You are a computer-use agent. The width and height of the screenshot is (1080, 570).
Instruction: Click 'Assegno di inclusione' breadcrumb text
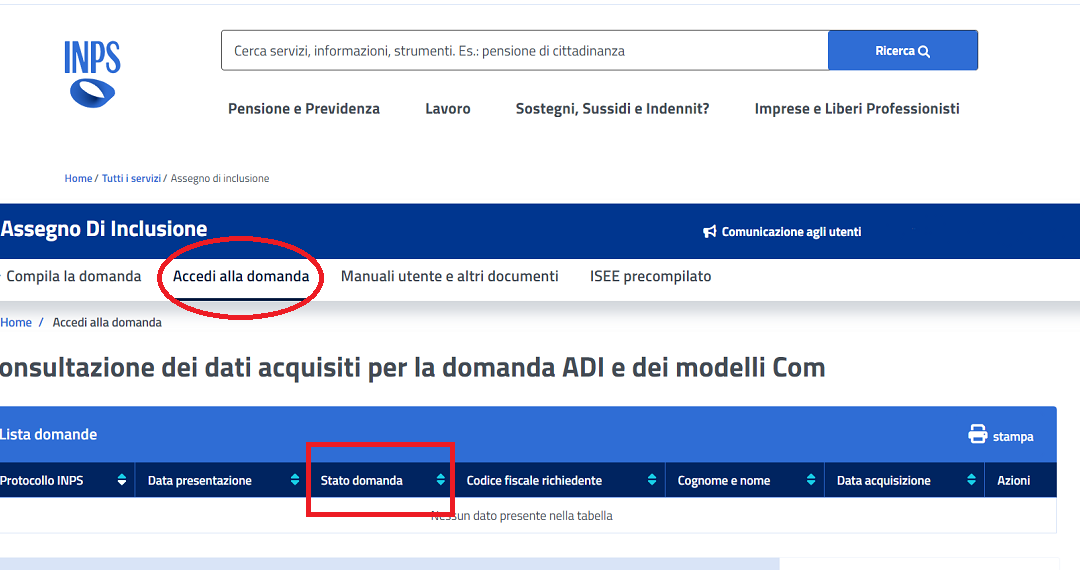pyautogui.click(x=220, y=178)
